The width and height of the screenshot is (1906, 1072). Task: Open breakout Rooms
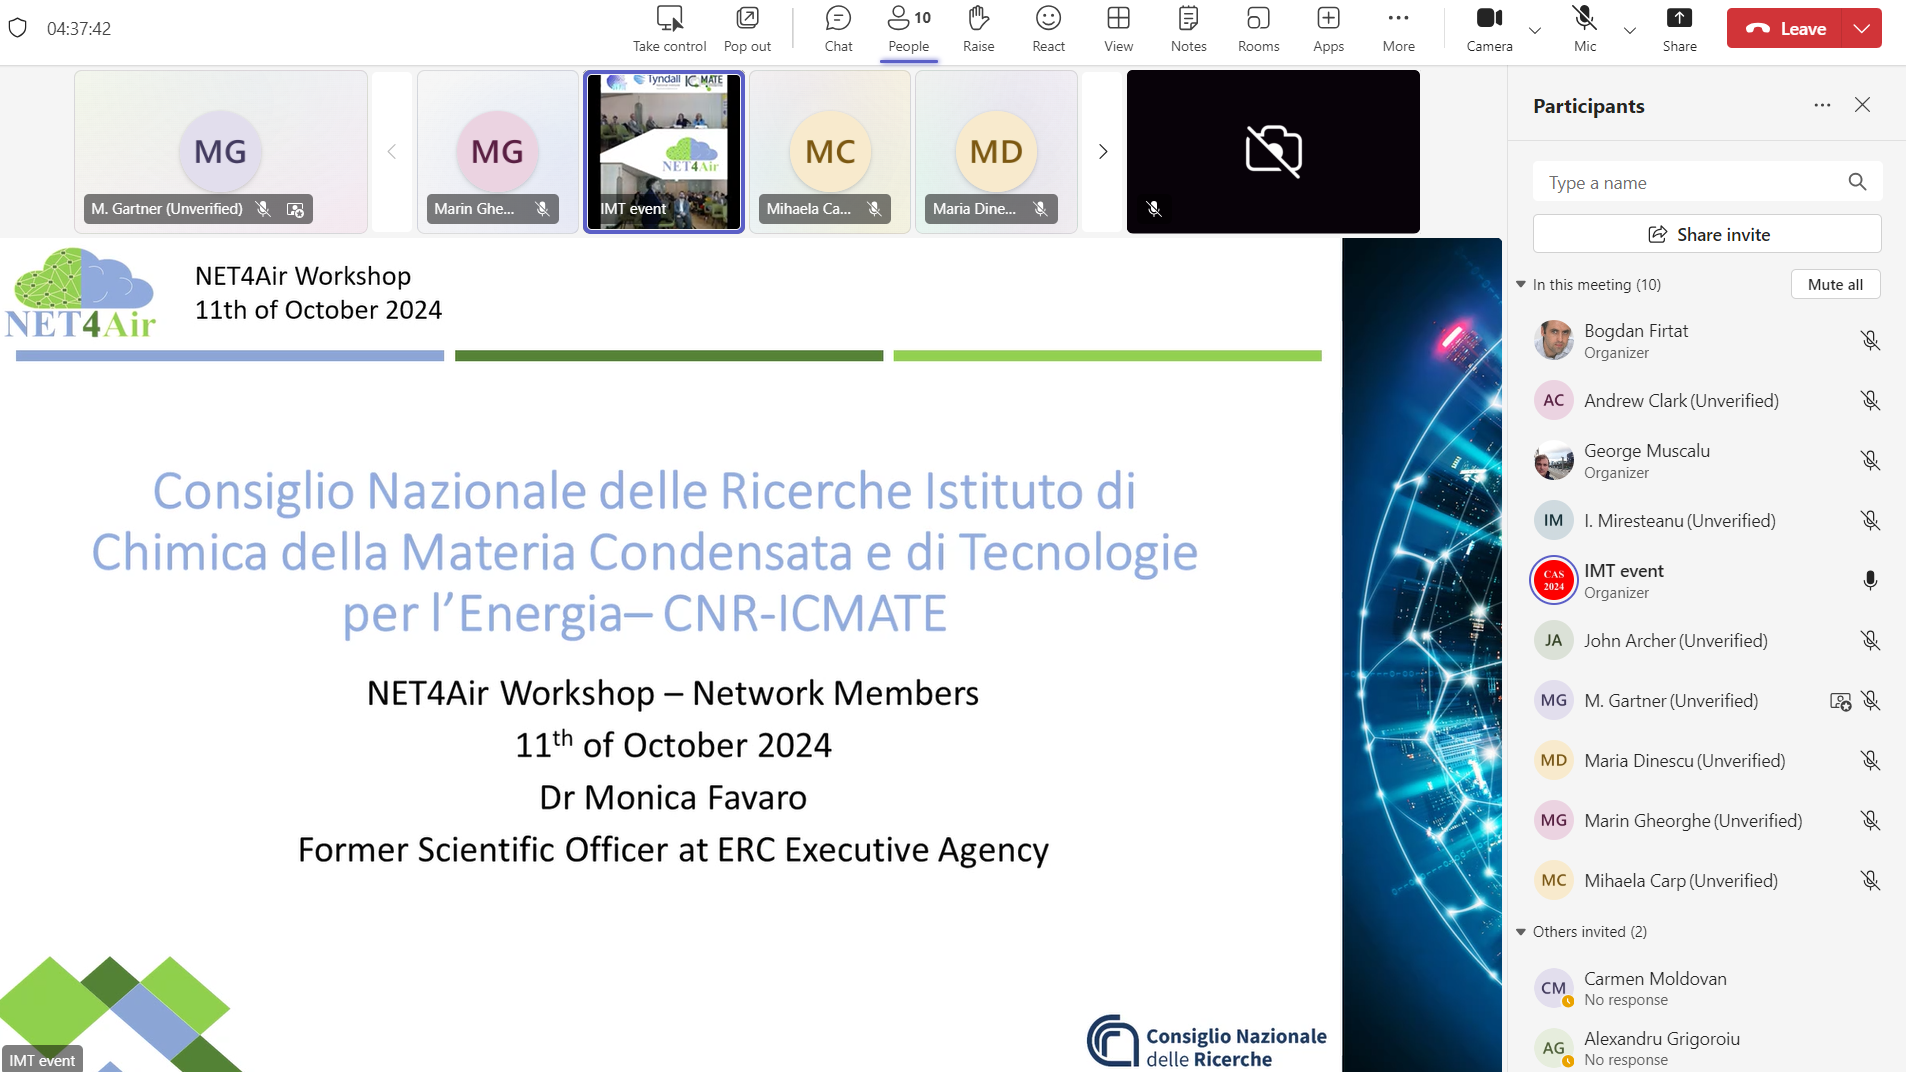[1258, 29]
